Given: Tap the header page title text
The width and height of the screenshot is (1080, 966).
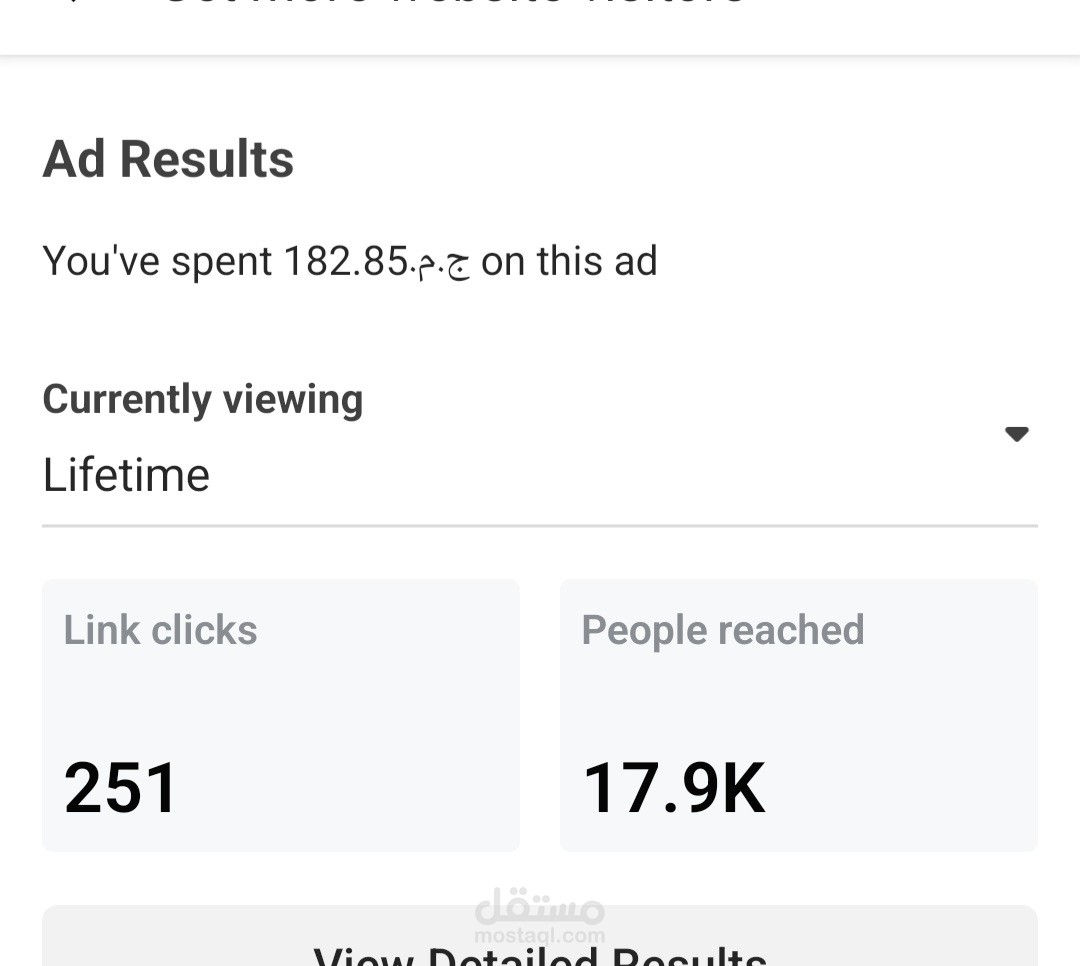Looking at the screenshot, I should 450,4.
